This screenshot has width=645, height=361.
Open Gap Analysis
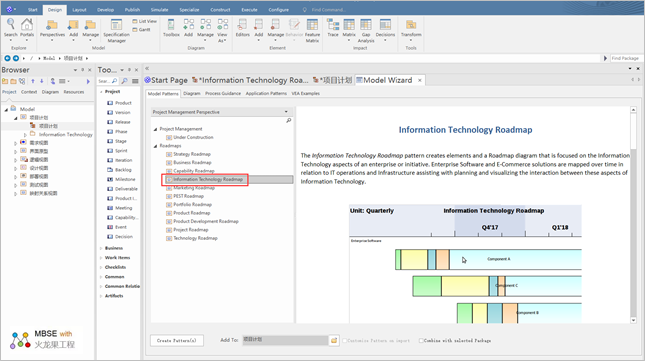[366, 30]
